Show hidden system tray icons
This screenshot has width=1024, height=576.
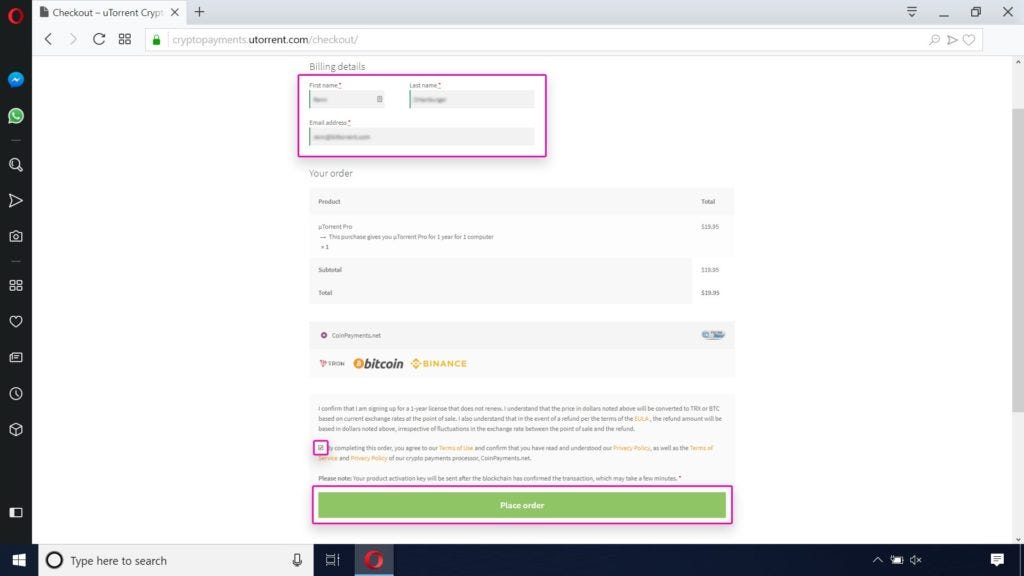click(877, 560)
